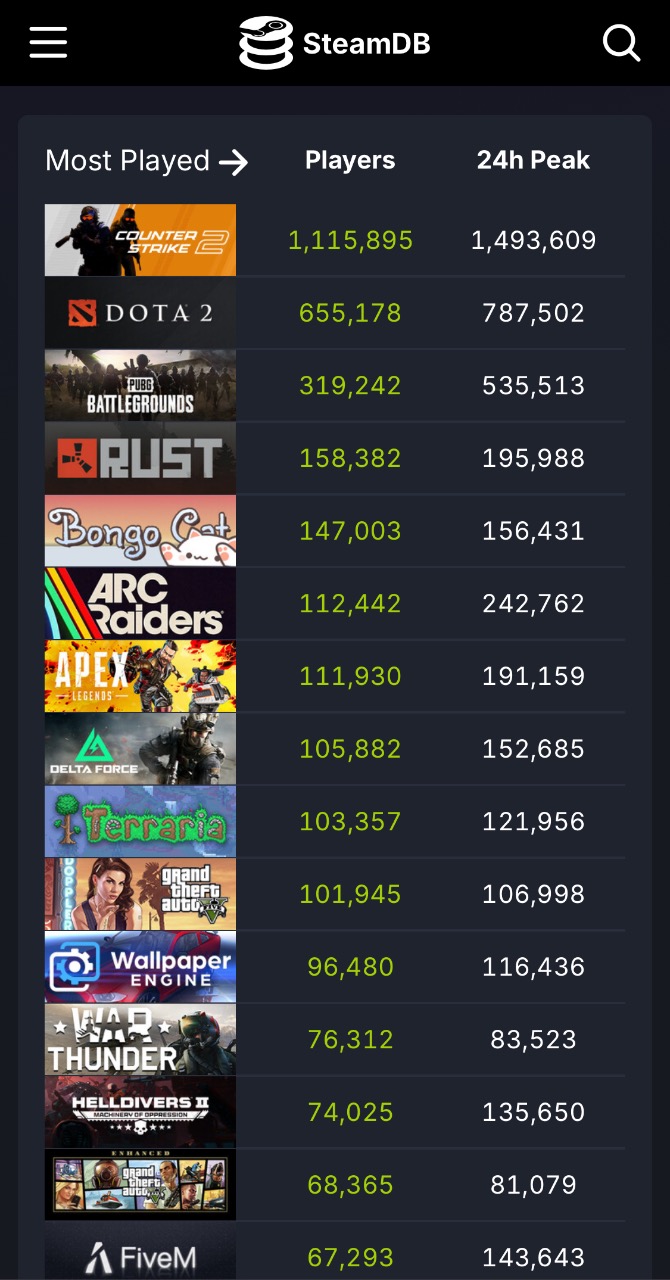
Task: Open the Most Played arrow link
Action: pyautogui.click(x=146, y=161)
